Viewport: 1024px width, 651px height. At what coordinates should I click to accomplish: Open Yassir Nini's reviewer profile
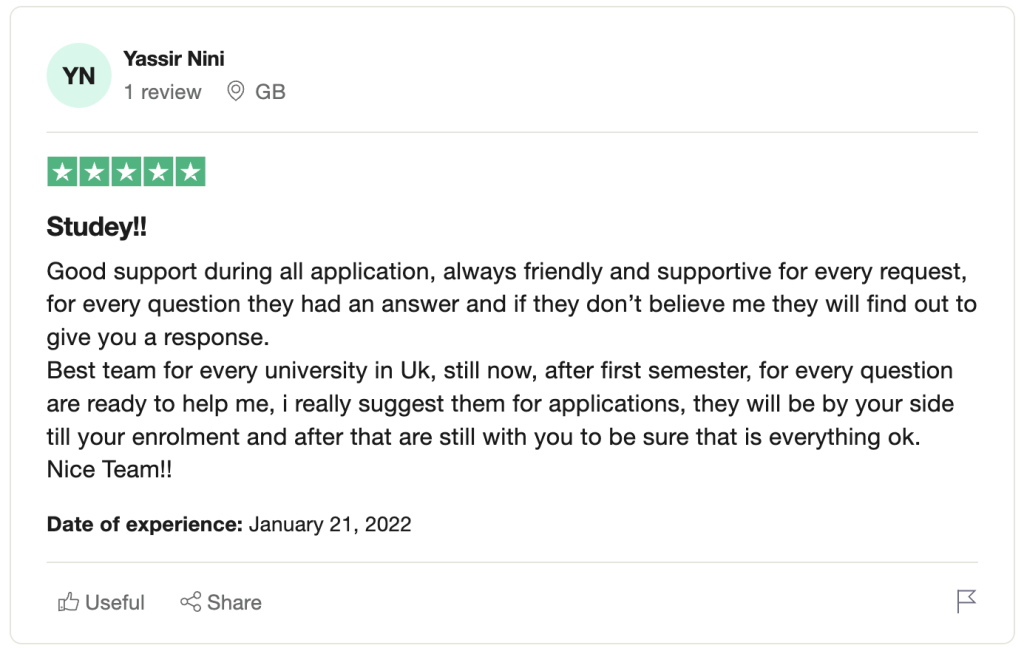(174, 59)
